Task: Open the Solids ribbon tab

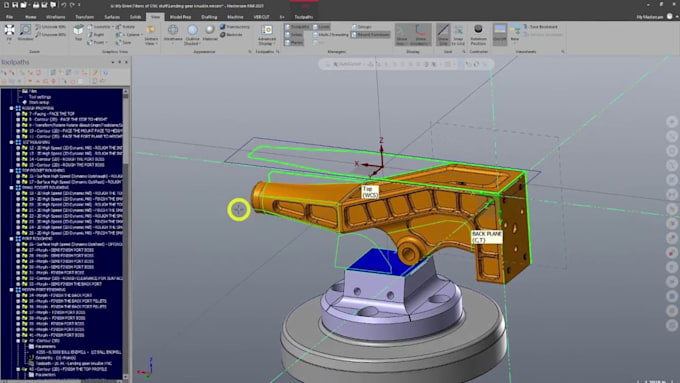Action: coord(135,17)
